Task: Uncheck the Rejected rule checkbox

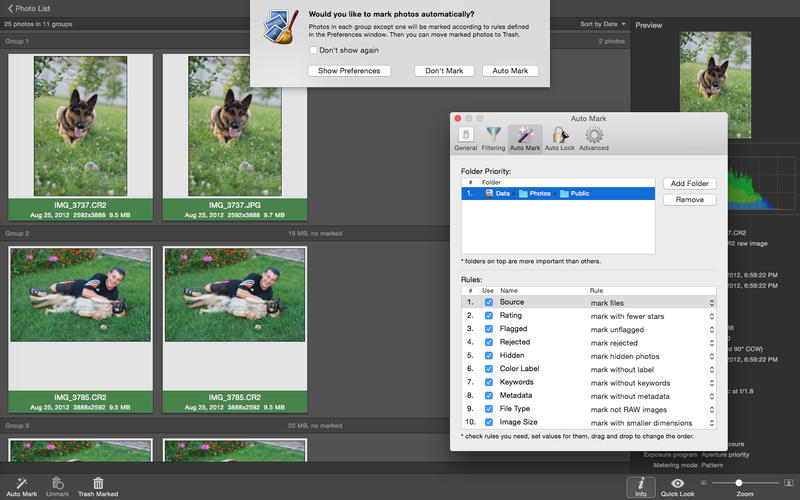Action: 489,342
